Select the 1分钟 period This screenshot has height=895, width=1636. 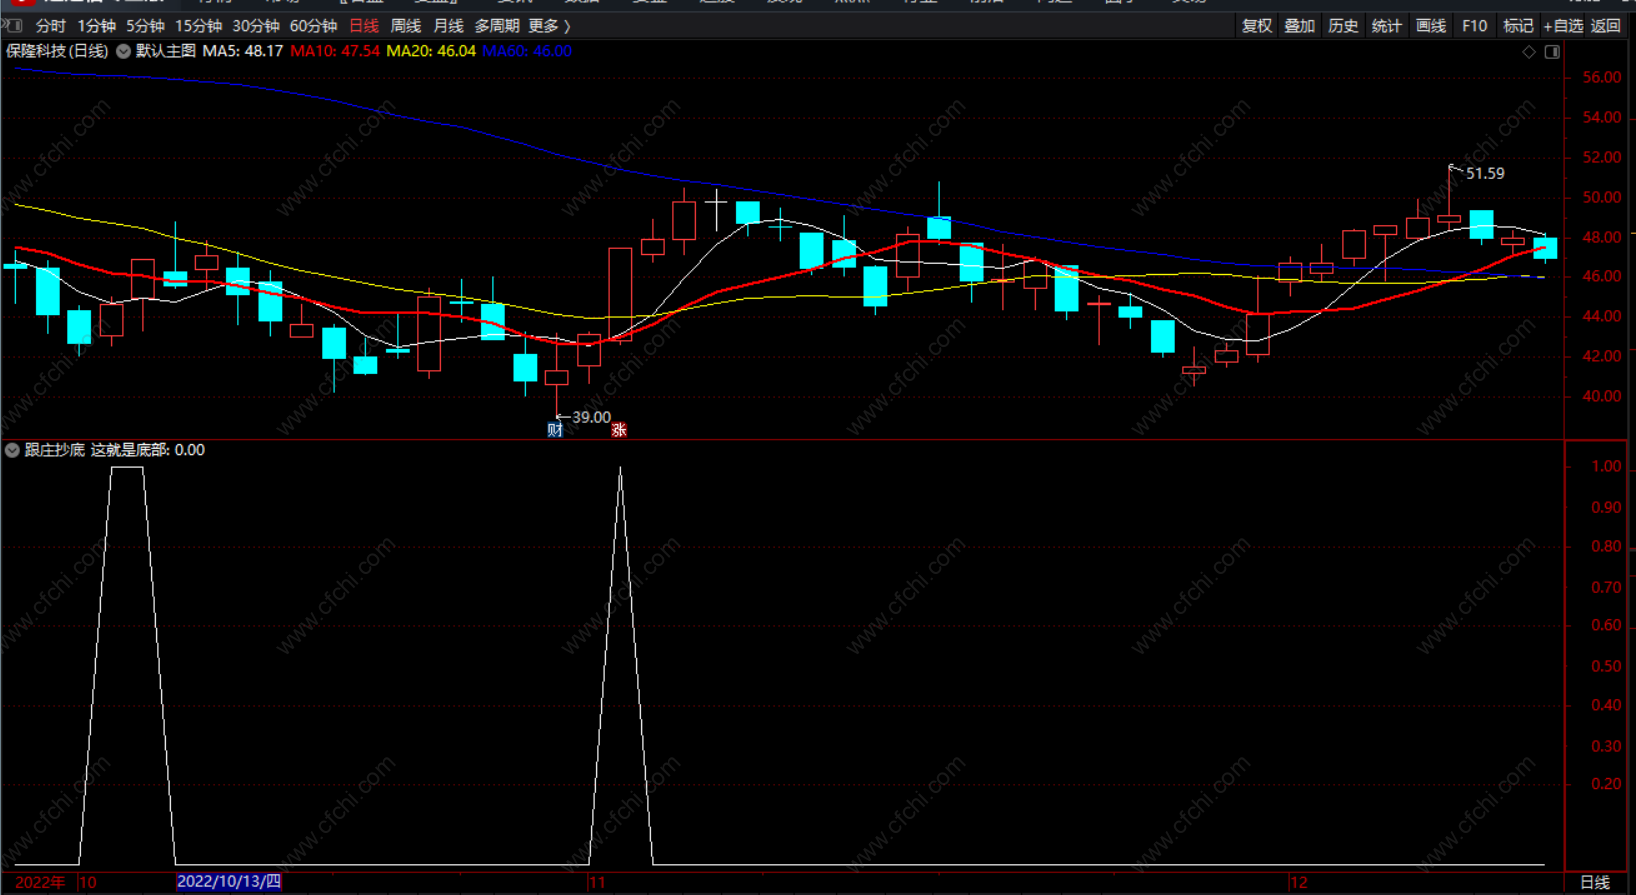97,26
